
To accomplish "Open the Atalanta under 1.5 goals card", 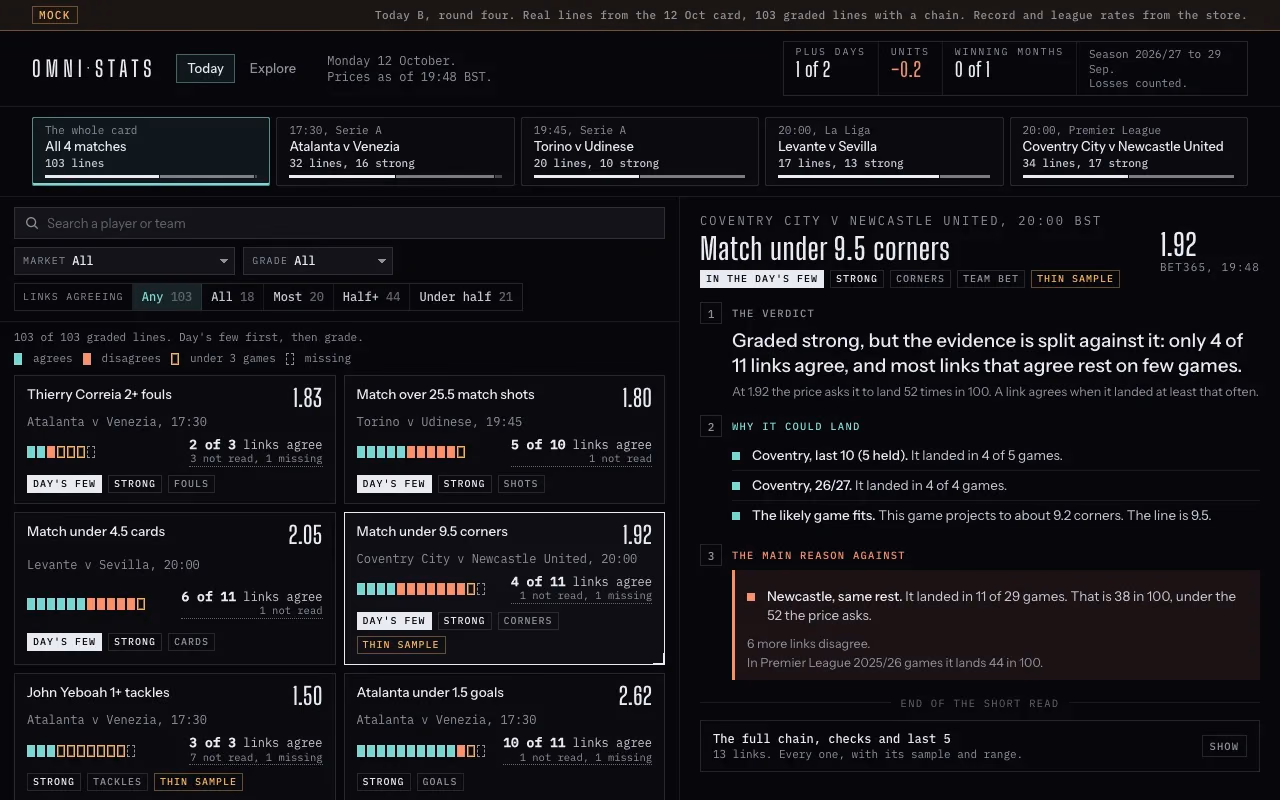I will [x=504, y=737].
